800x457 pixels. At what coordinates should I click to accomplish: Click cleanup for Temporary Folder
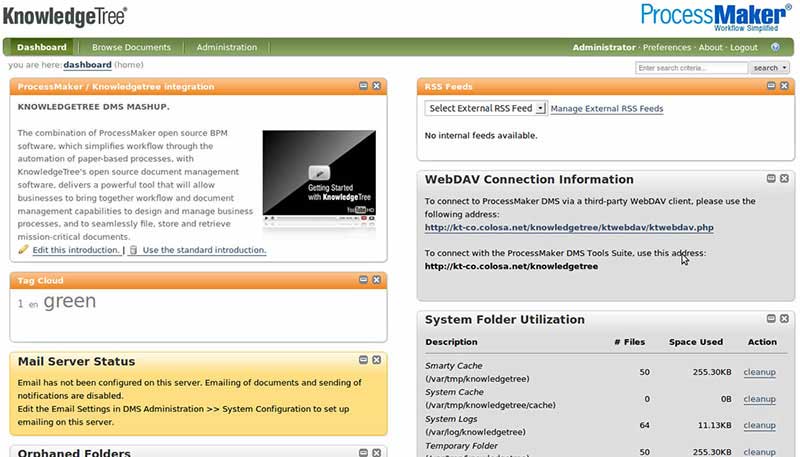click(759, 452)
